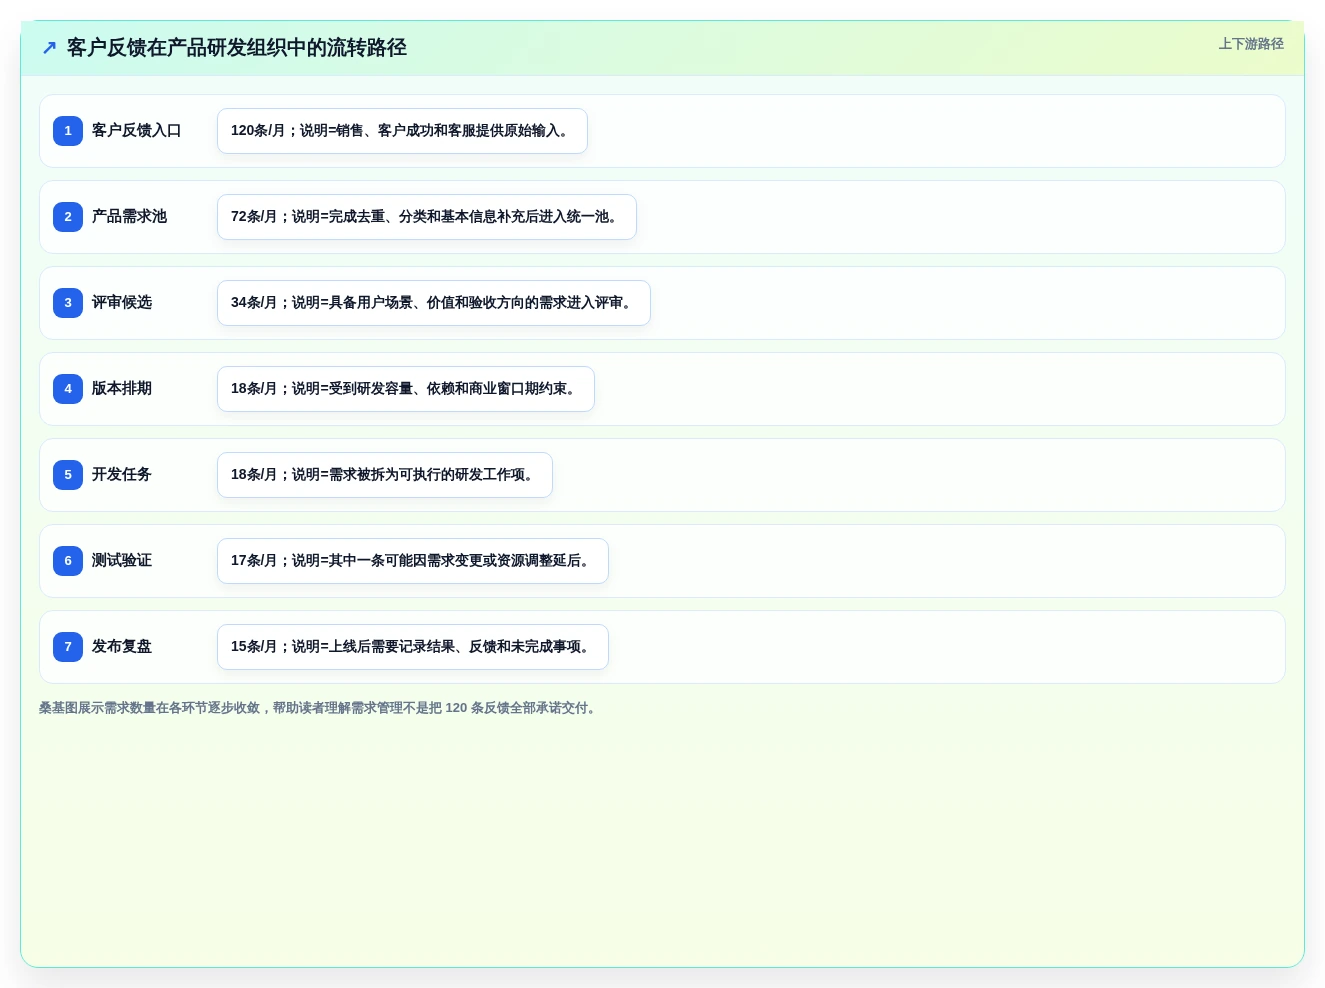
Task: Select step badge 4 for 版本排期
Action: pos(68,389)
